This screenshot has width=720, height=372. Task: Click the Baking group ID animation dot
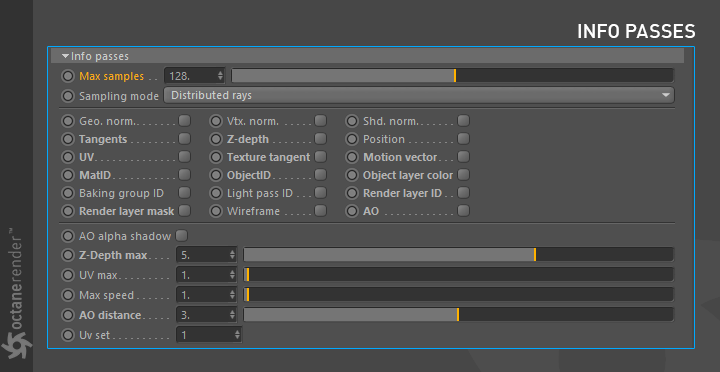click(68, 193)
